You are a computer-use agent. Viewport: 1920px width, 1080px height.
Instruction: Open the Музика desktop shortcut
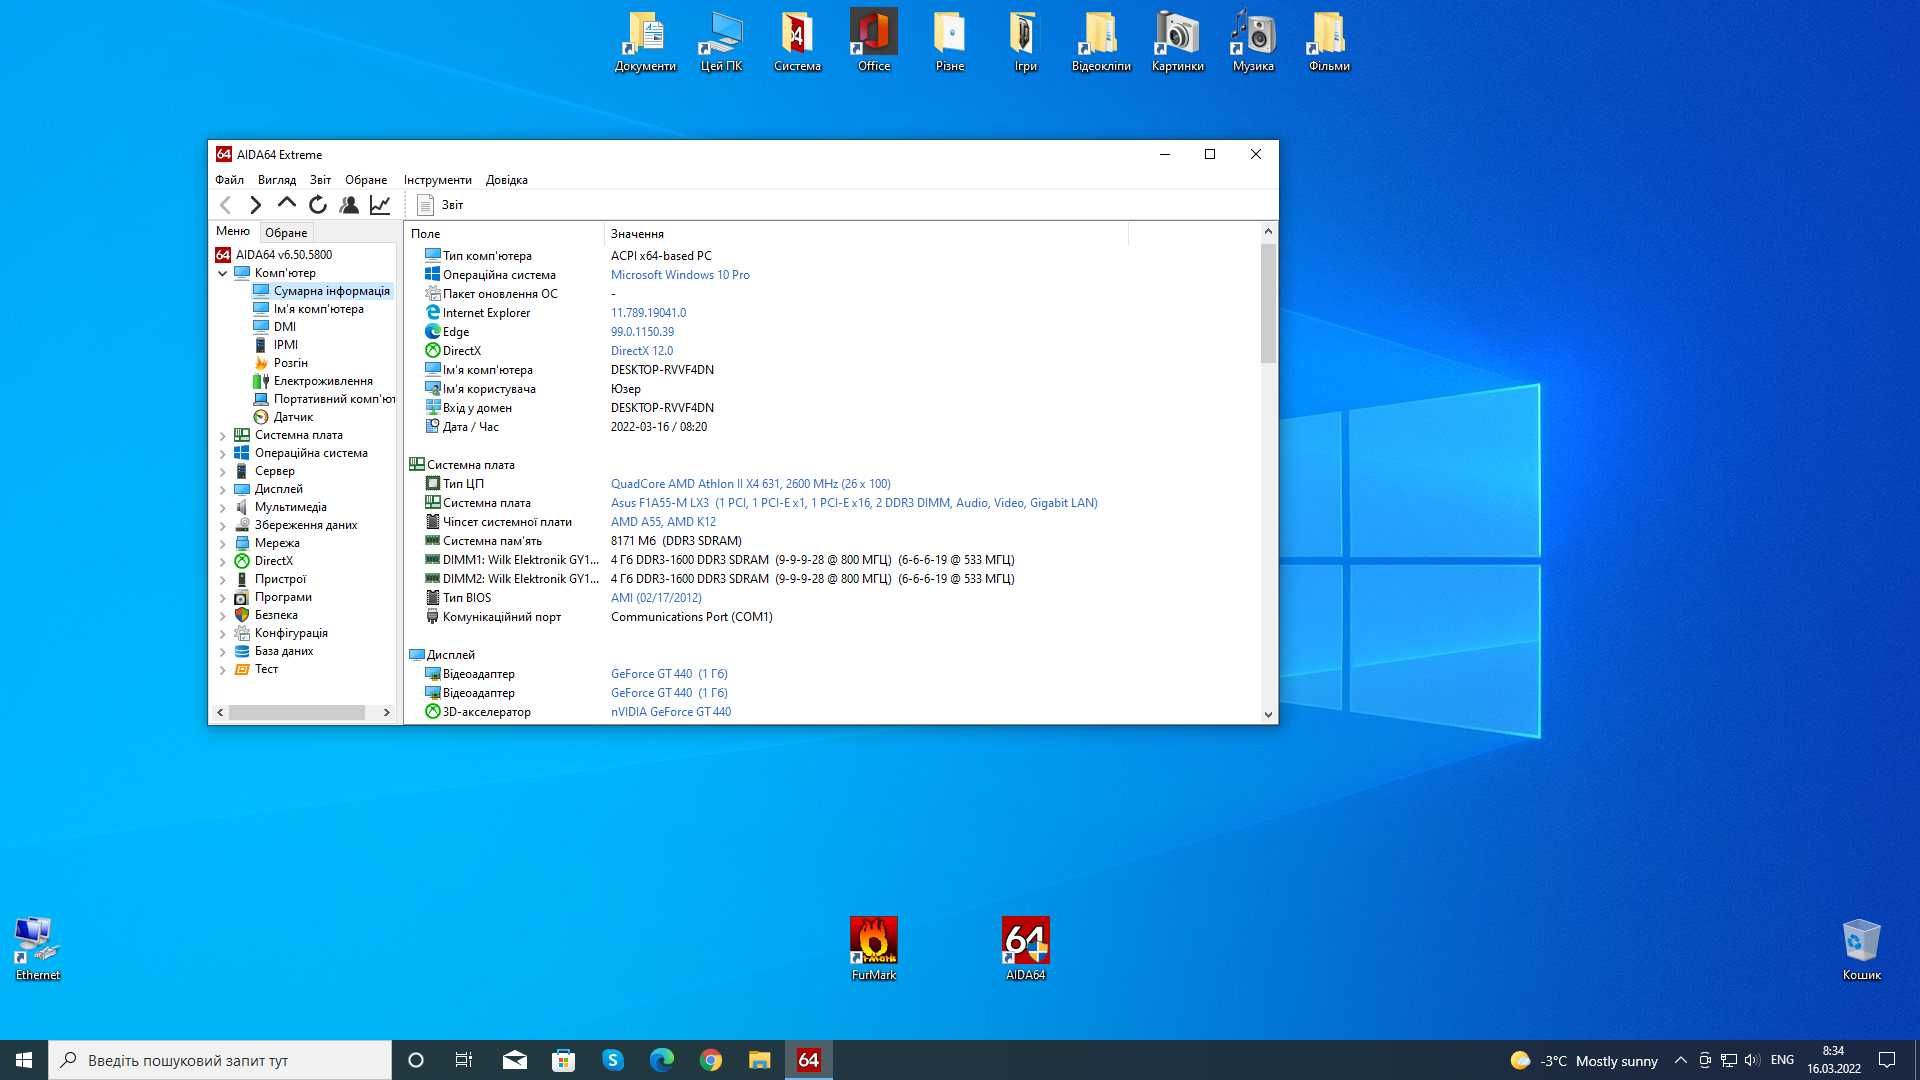coord(1253,42)
